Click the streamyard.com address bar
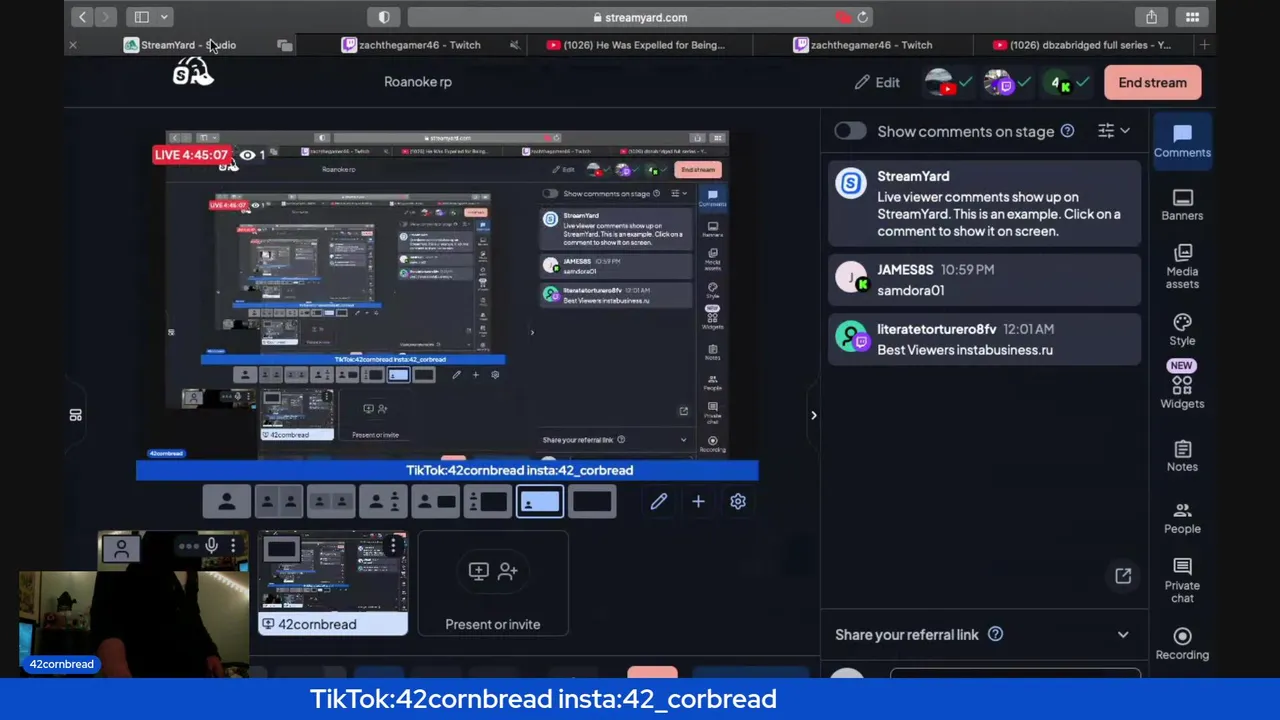This screenshot has height=720, width=1280. tap(640, 17)
